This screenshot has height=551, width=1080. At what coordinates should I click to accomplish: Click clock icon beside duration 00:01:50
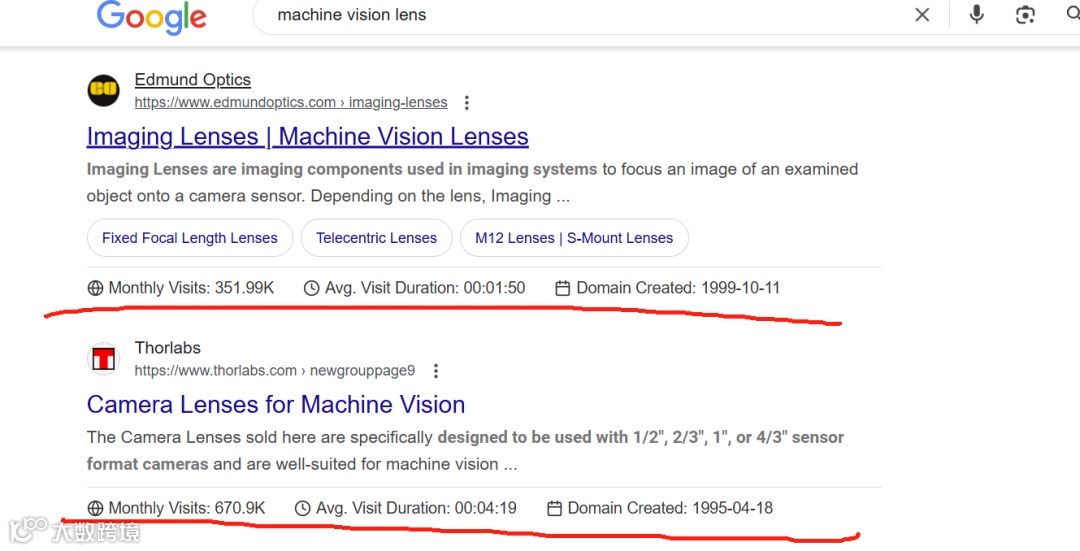311,288
